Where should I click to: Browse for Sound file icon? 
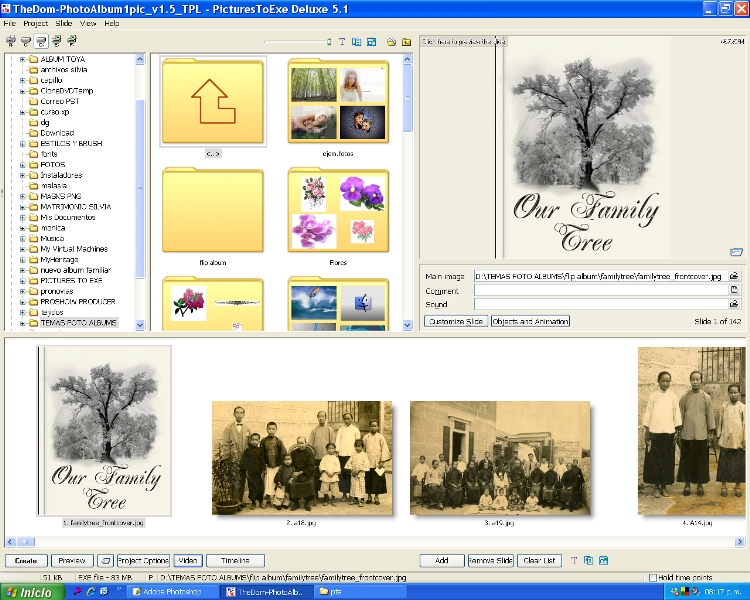click(733, 303)
